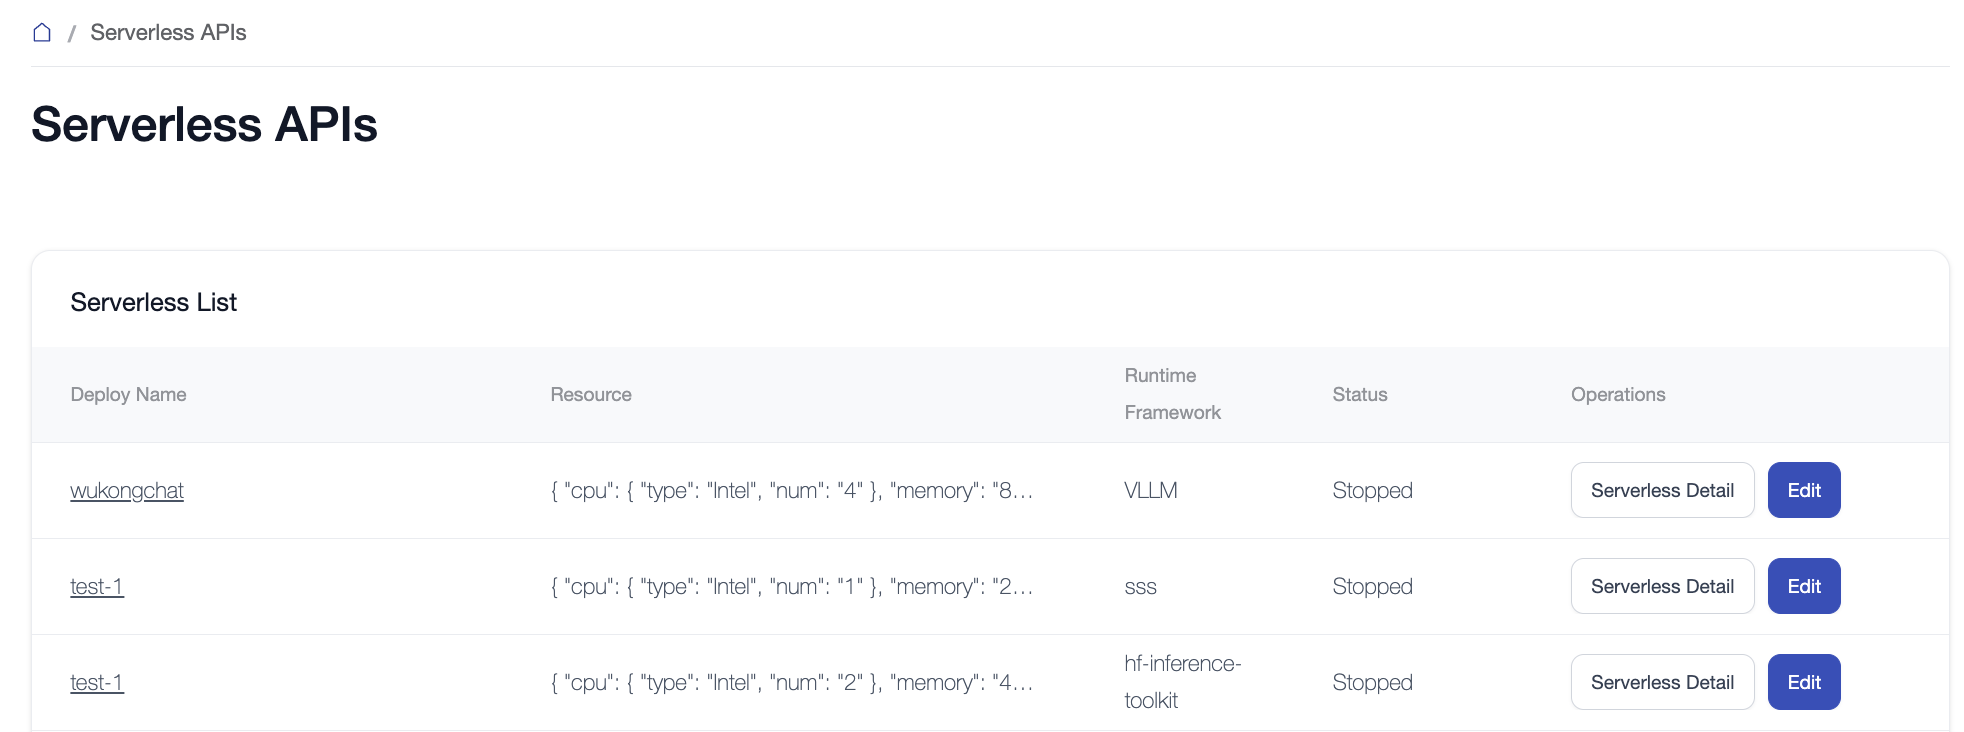Click the Runtime Framework column header
Screen dimensions: 1964x732
coord(1172,394)
